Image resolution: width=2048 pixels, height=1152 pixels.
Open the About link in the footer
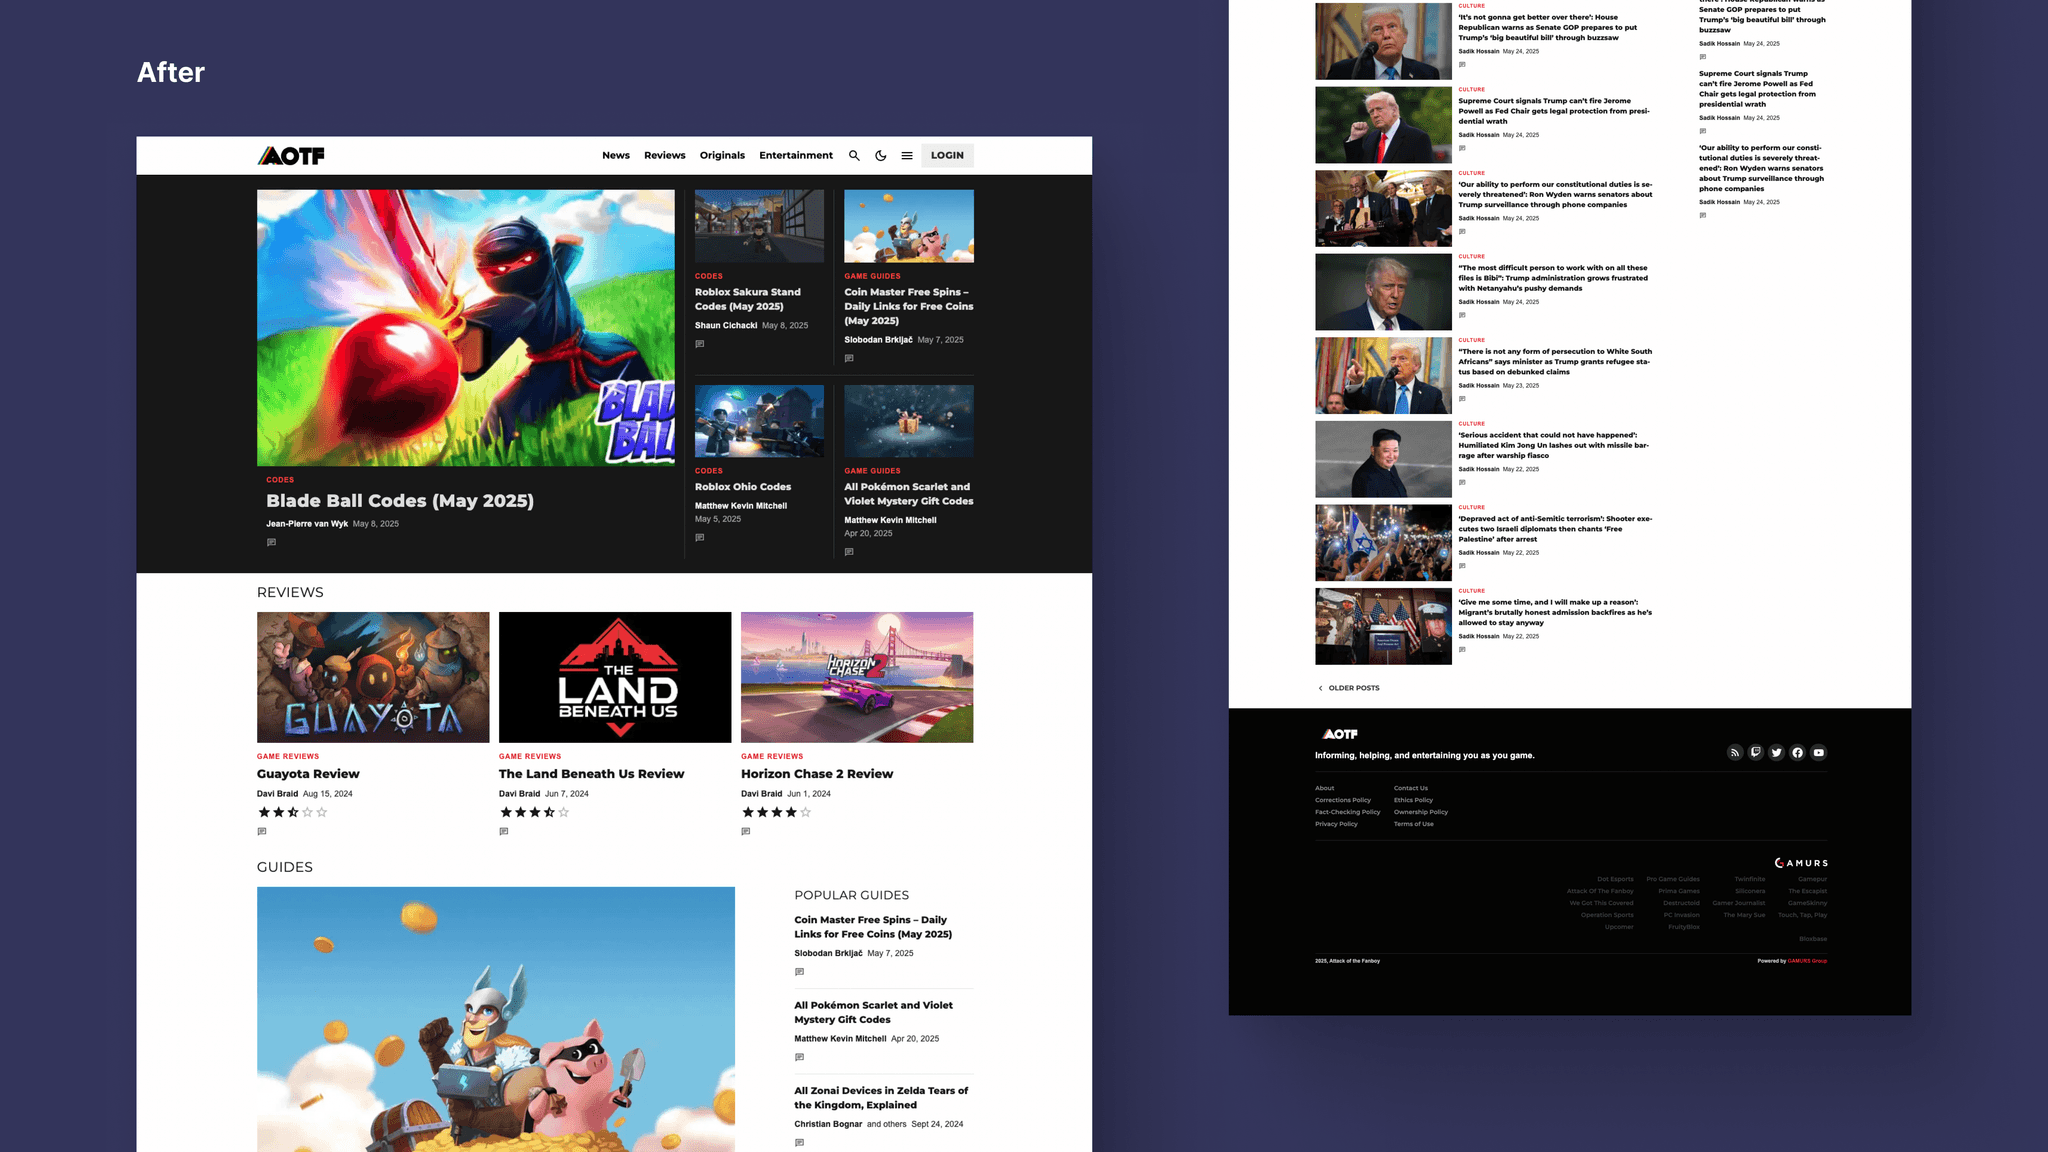1325,788
